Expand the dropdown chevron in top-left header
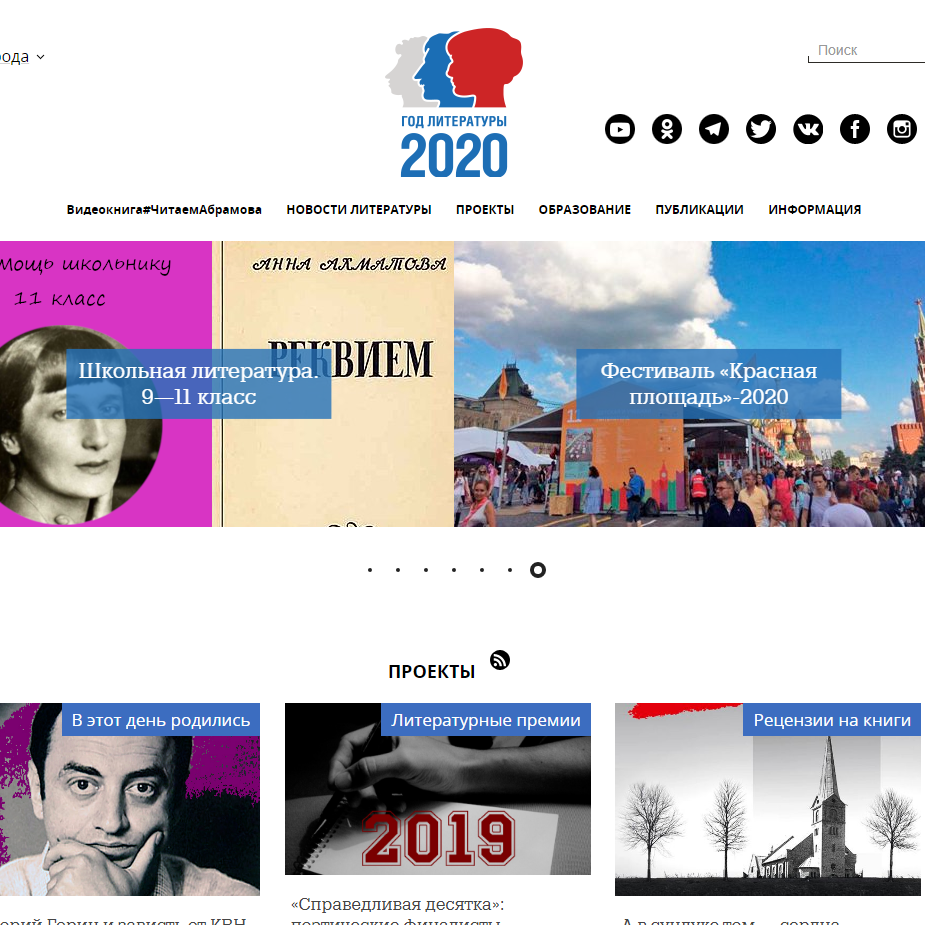This screenshot has width=925, height=925. [x=40, y=57]
